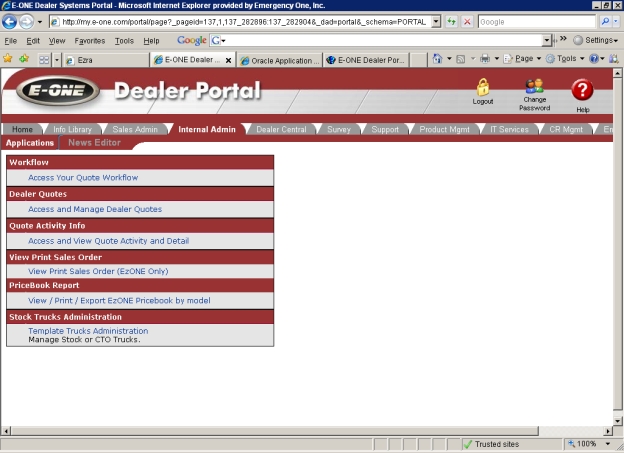Open Favorites Center star icon
This screenshot has height=453, width=624.
coord(8,59)
